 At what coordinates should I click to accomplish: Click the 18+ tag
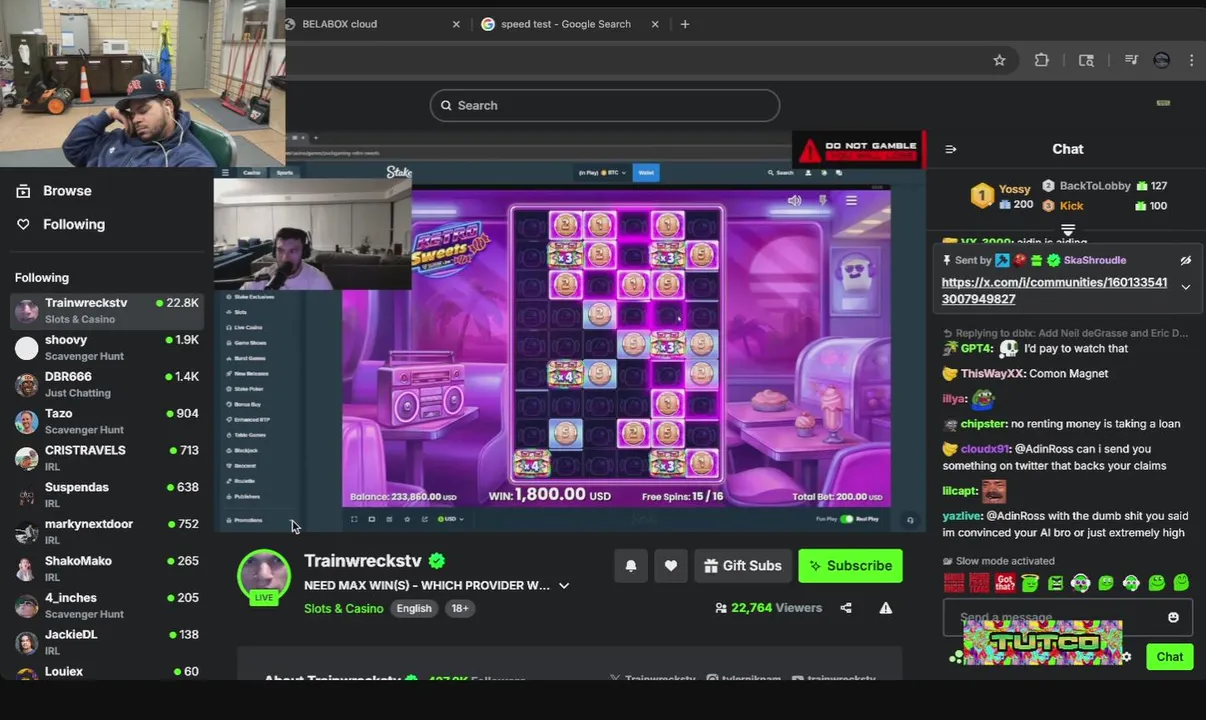[x=459, y=608]
